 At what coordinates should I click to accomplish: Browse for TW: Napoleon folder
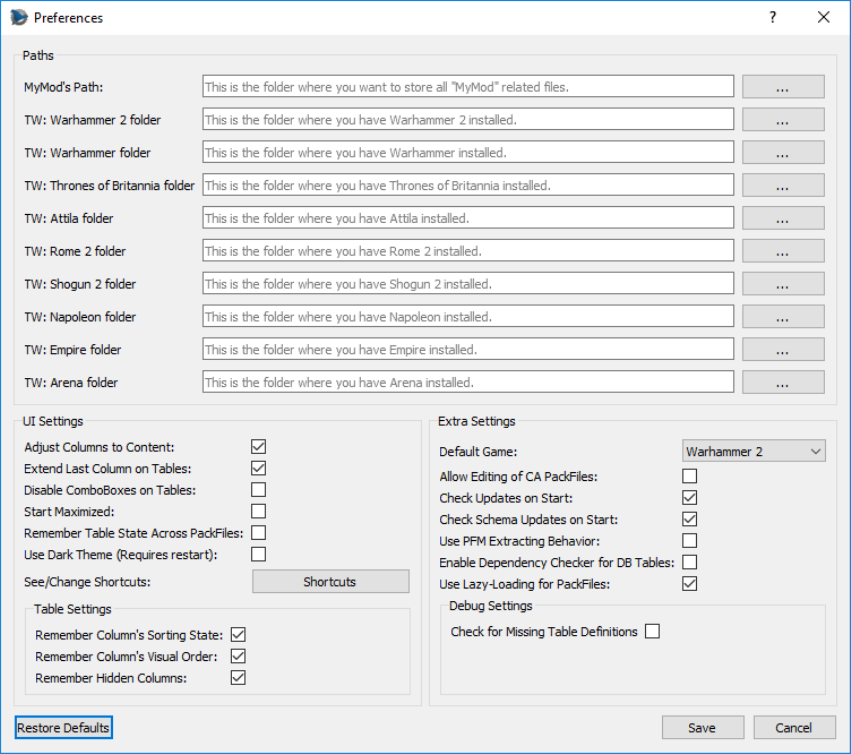tap(783, 316)
